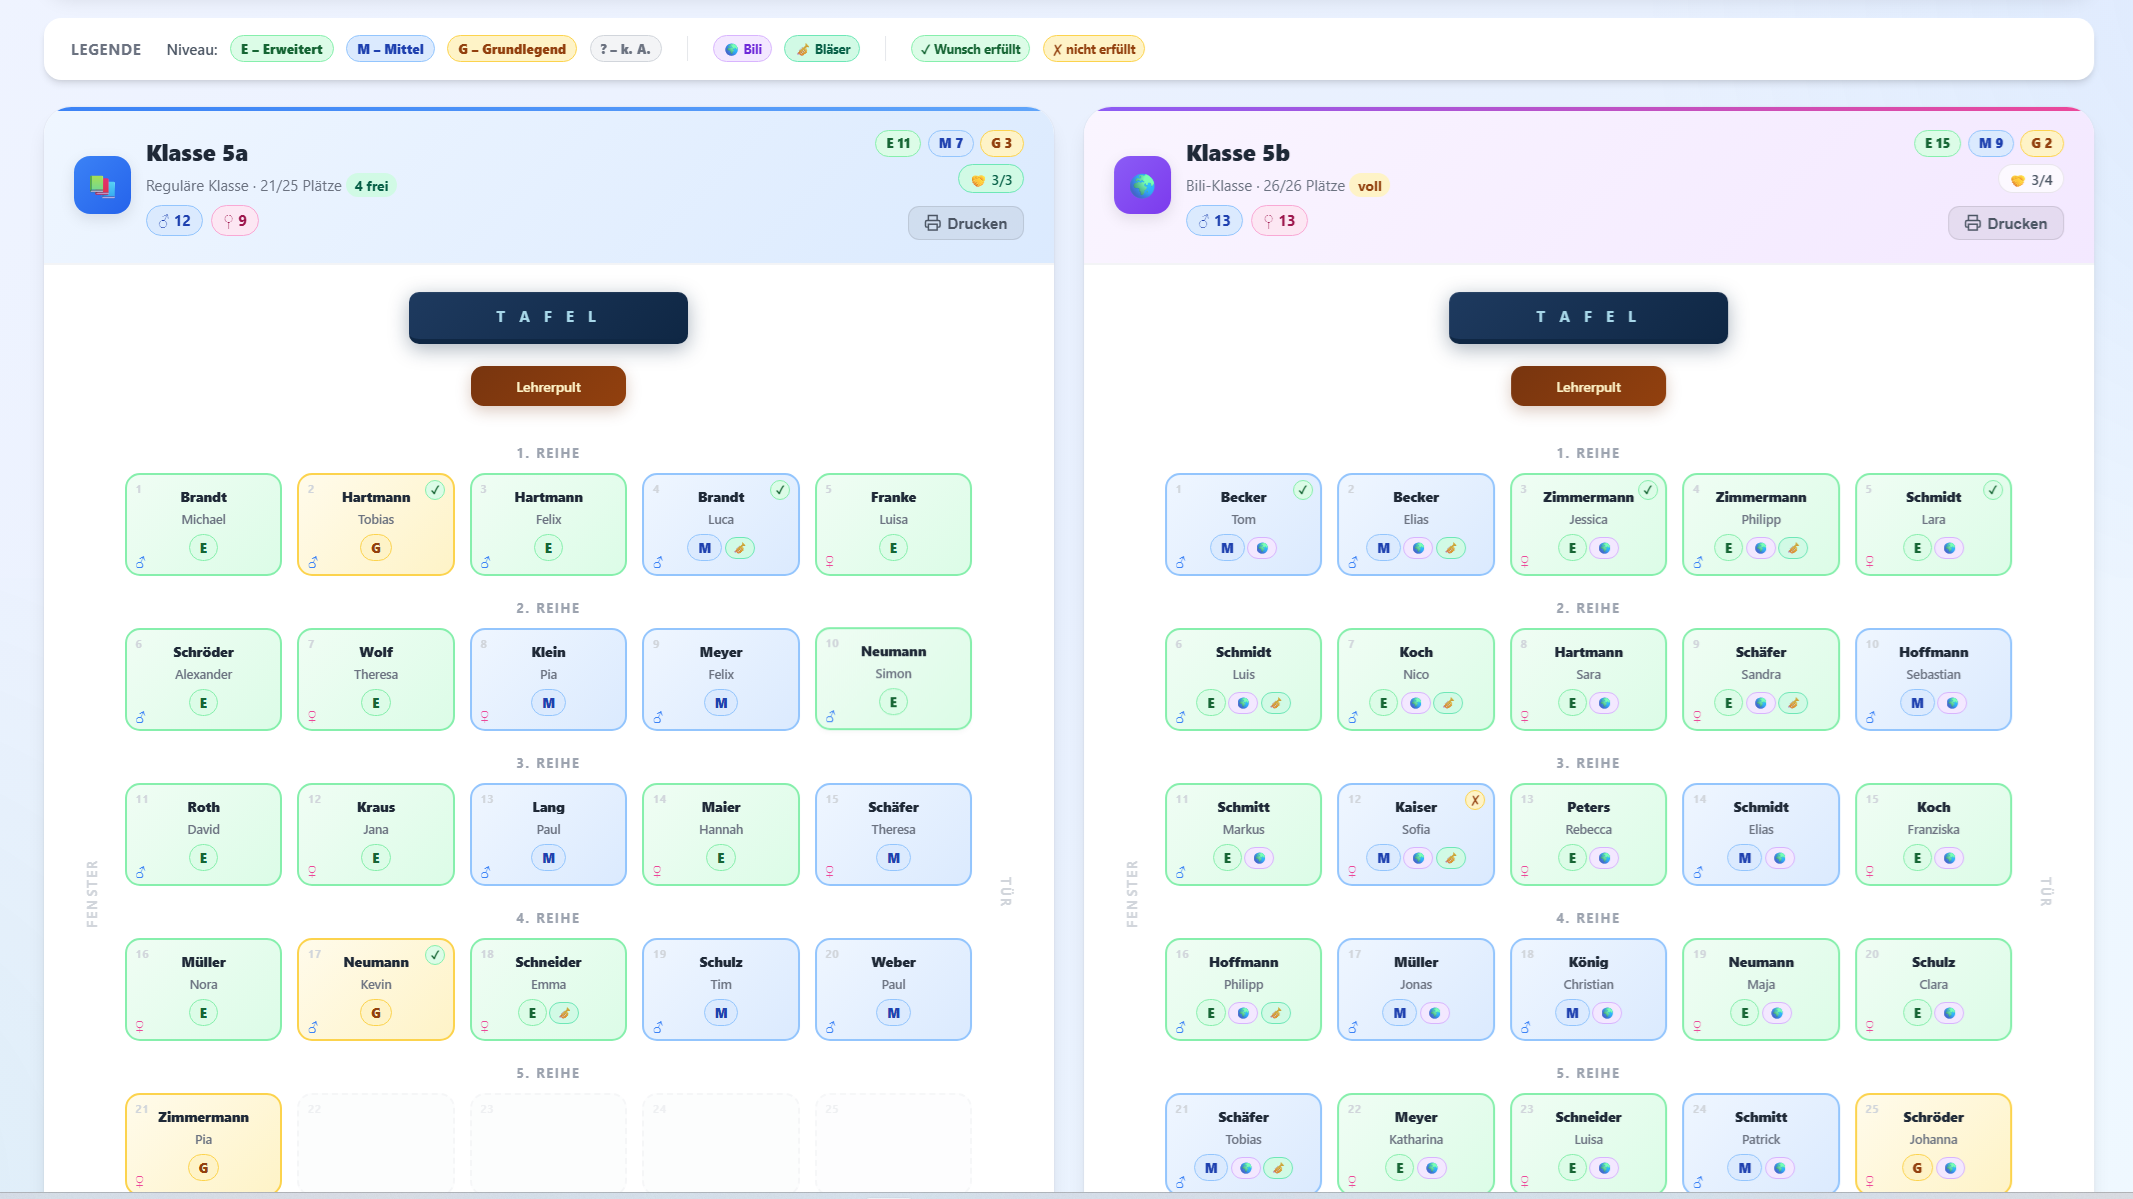Print the Klasse 5b seating plan
Viewport: 2133px width, 1199px height.
tap(2005, 223)
